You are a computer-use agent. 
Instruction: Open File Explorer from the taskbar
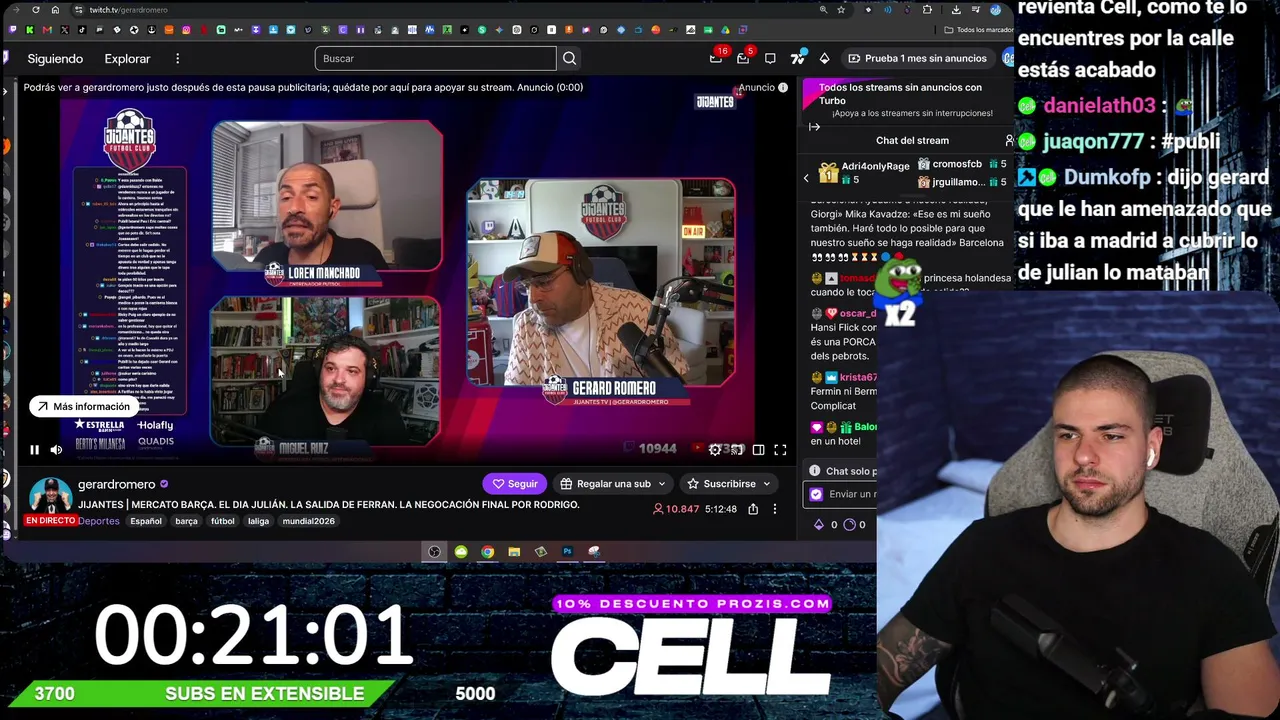514,552
